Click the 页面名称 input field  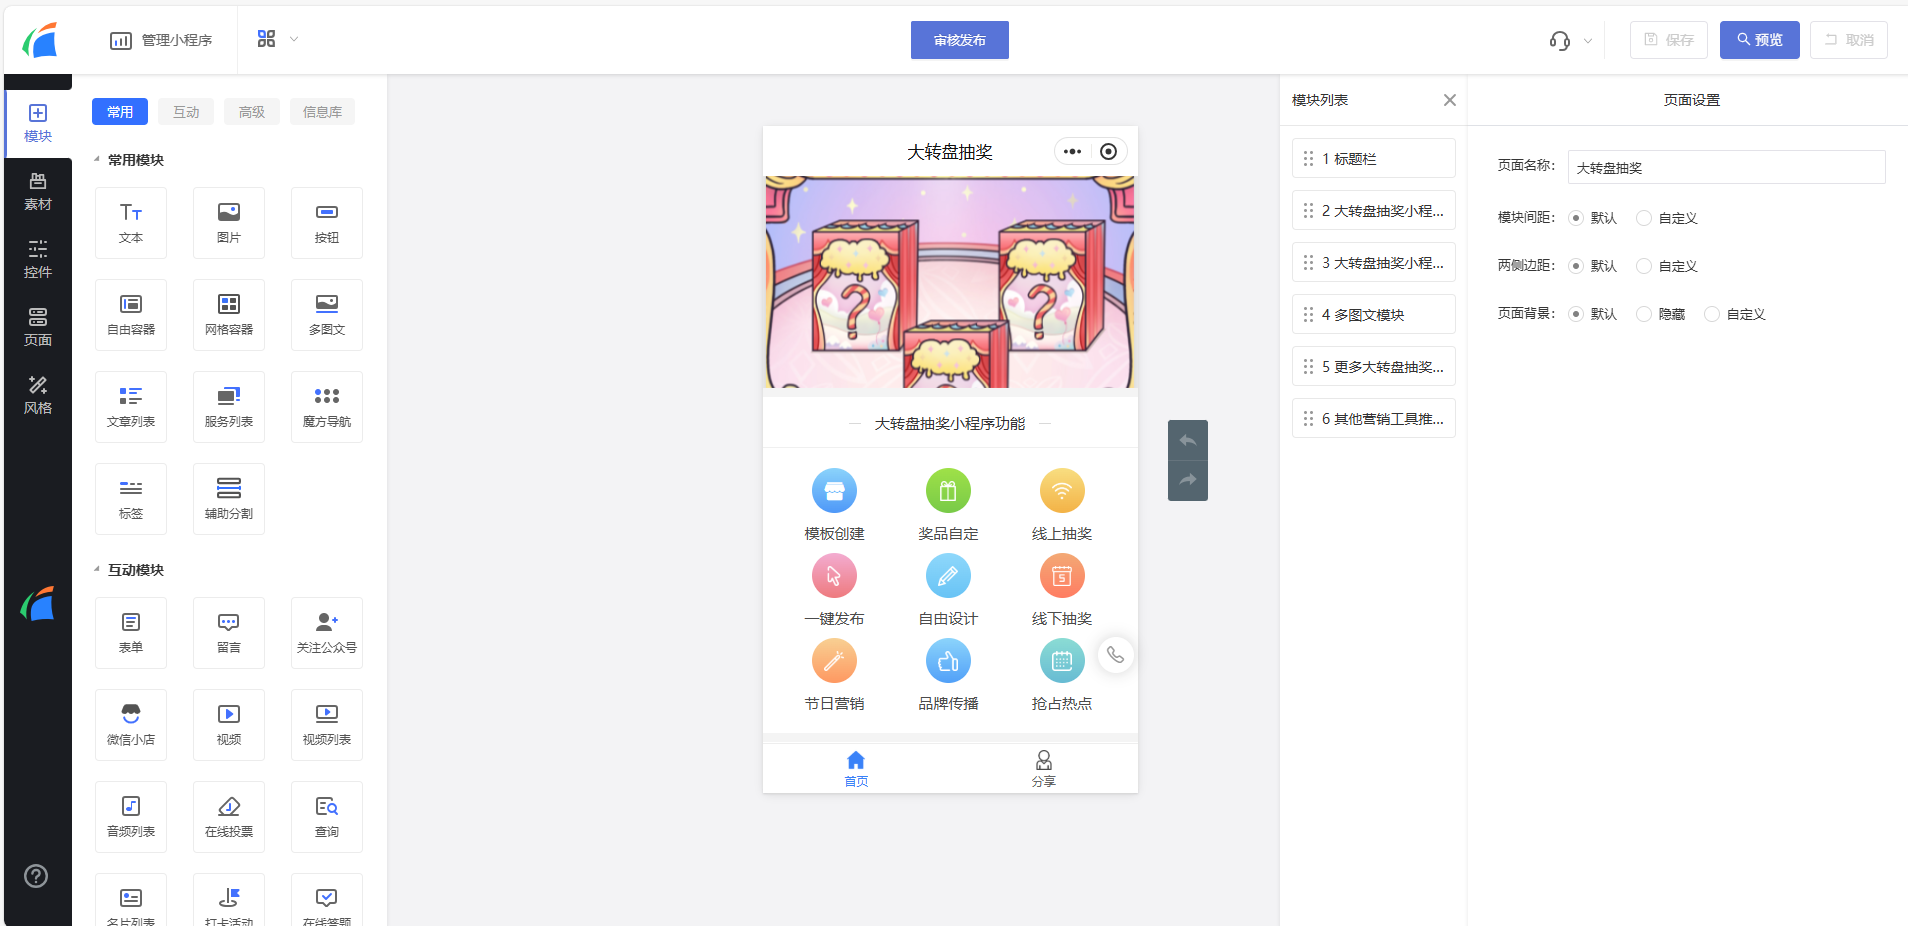[x=1727, y=167]
